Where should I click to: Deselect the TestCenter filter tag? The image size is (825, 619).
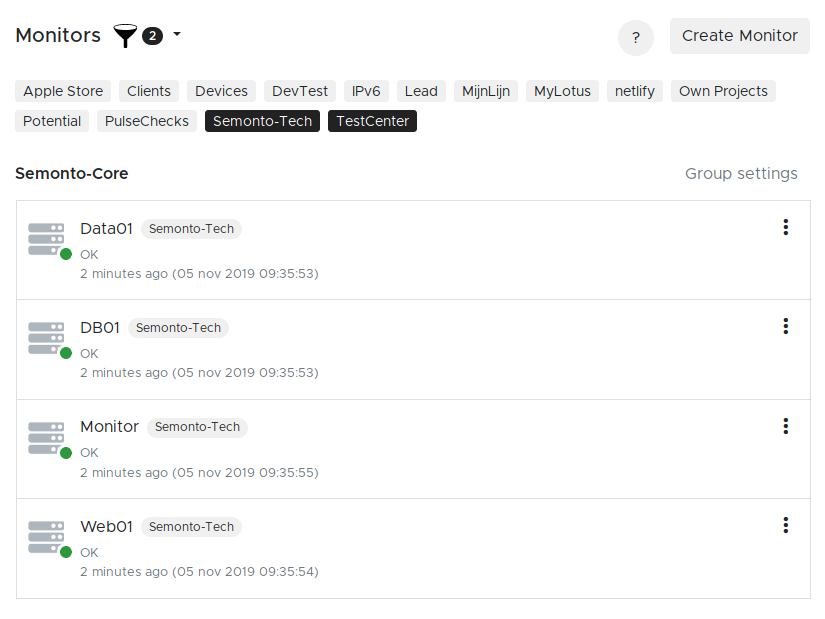(372, 121)
